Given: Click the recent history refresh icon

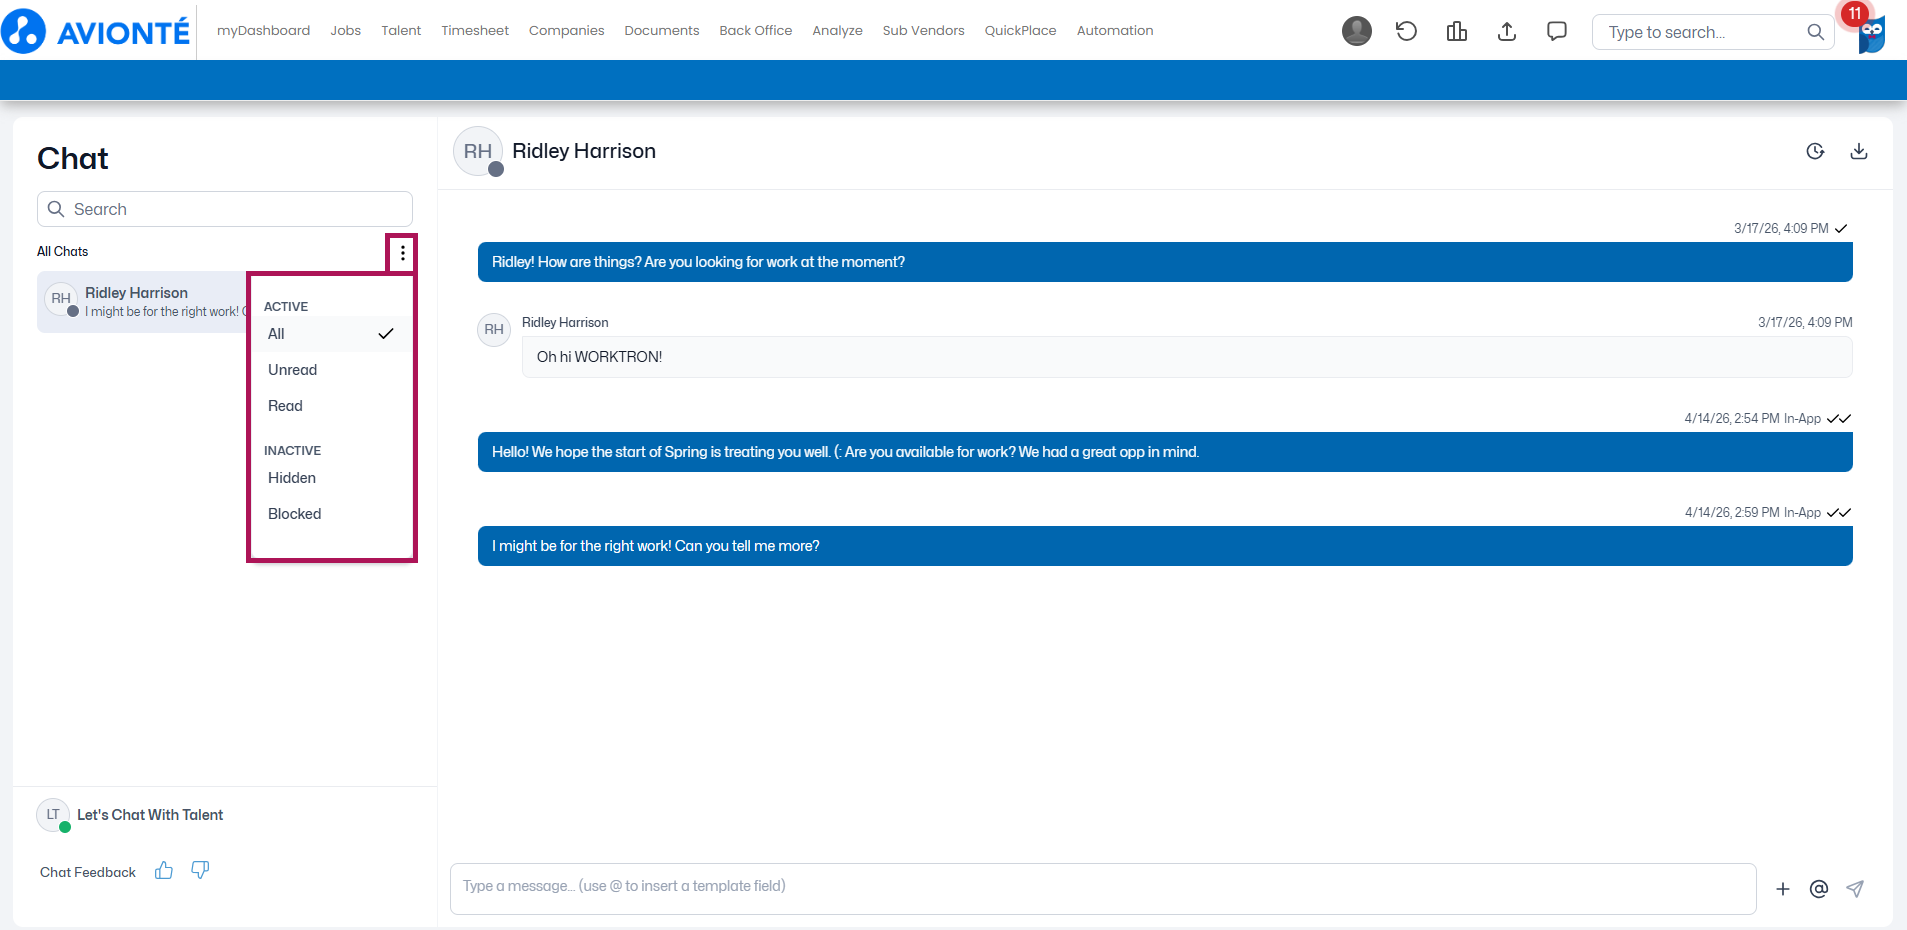Looking at the screenshot, I should 1406,31.
